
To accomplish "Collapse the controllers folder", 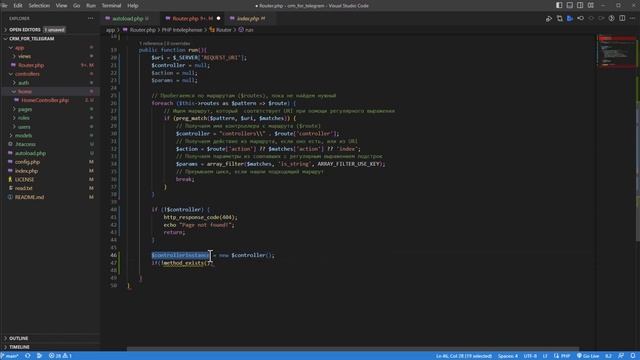I will [x=50, y=74].
